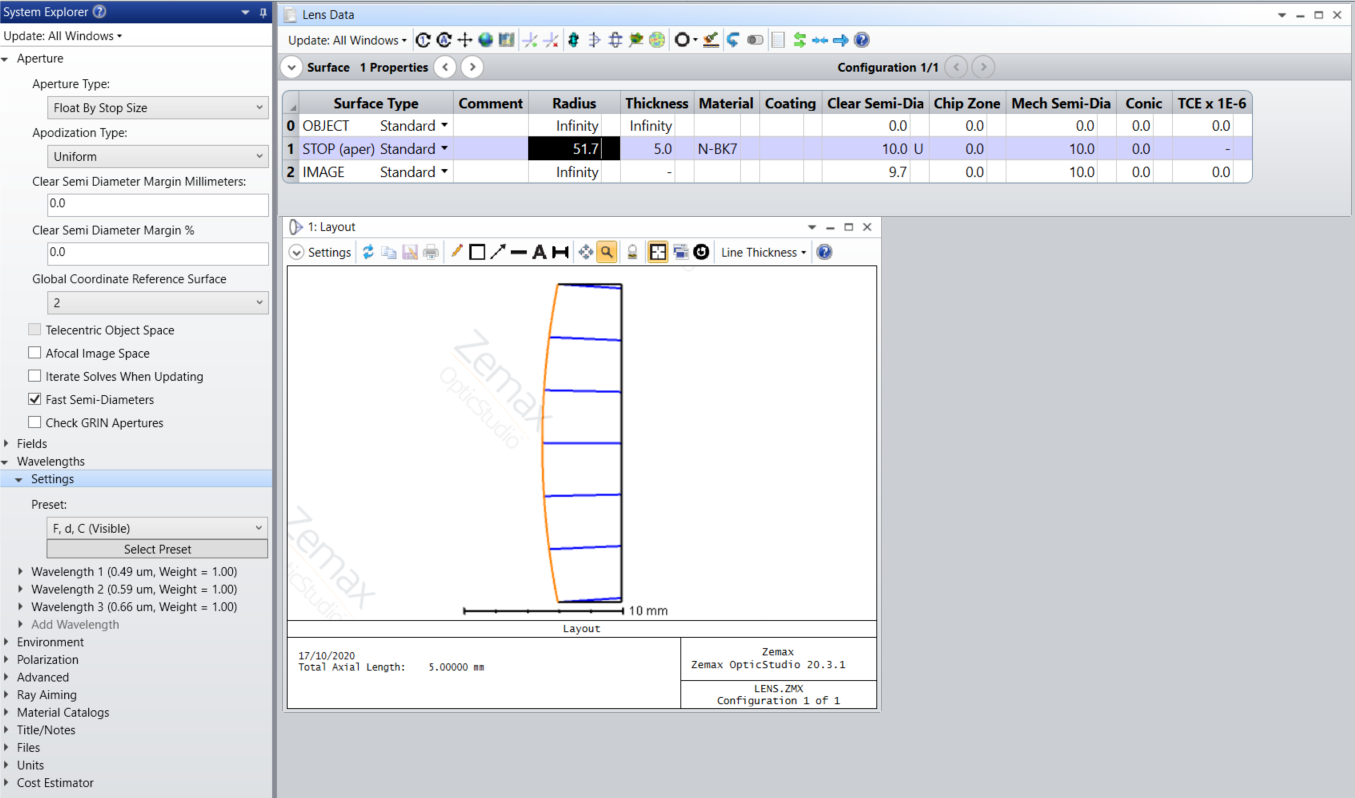Click Add Wavelength entry
This screenshot has width=1355, height=798.
click(75, 625)
